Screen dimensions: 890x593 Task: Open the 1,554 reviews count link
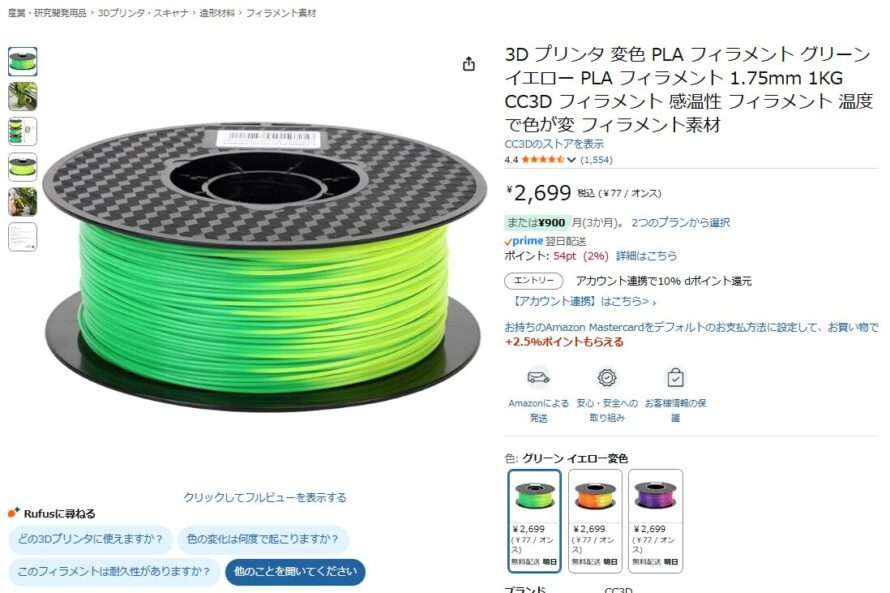pos(596,160)
